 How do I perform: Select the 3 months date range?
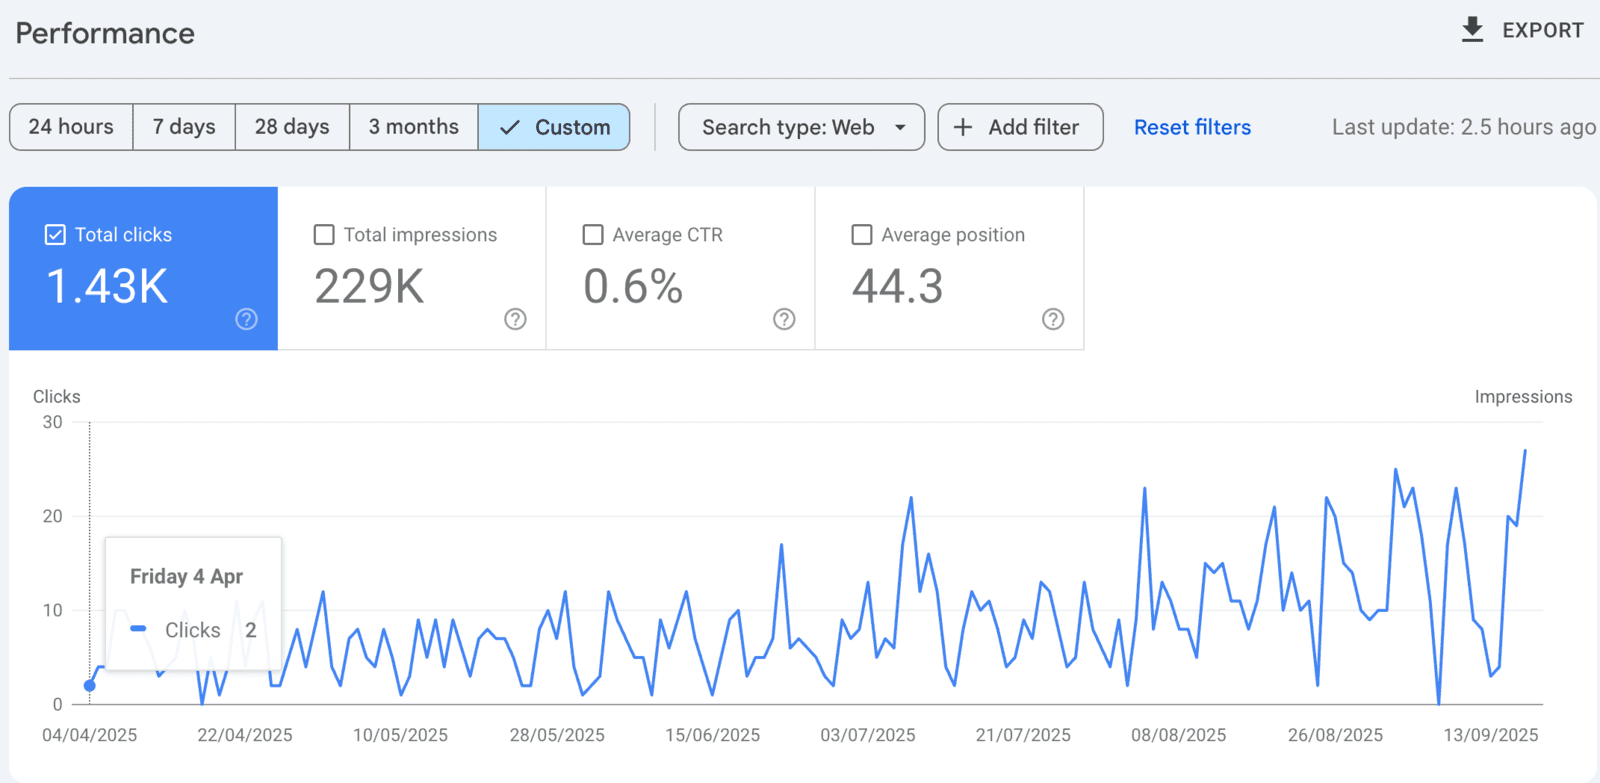point(413,127)
